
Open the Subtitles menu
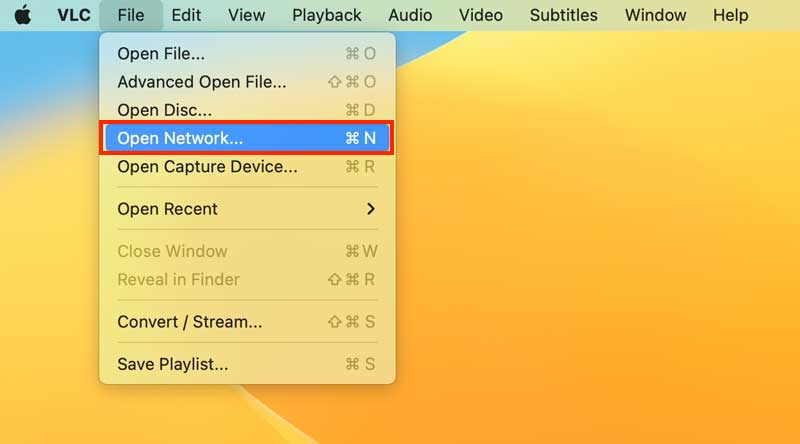point(563,15)
